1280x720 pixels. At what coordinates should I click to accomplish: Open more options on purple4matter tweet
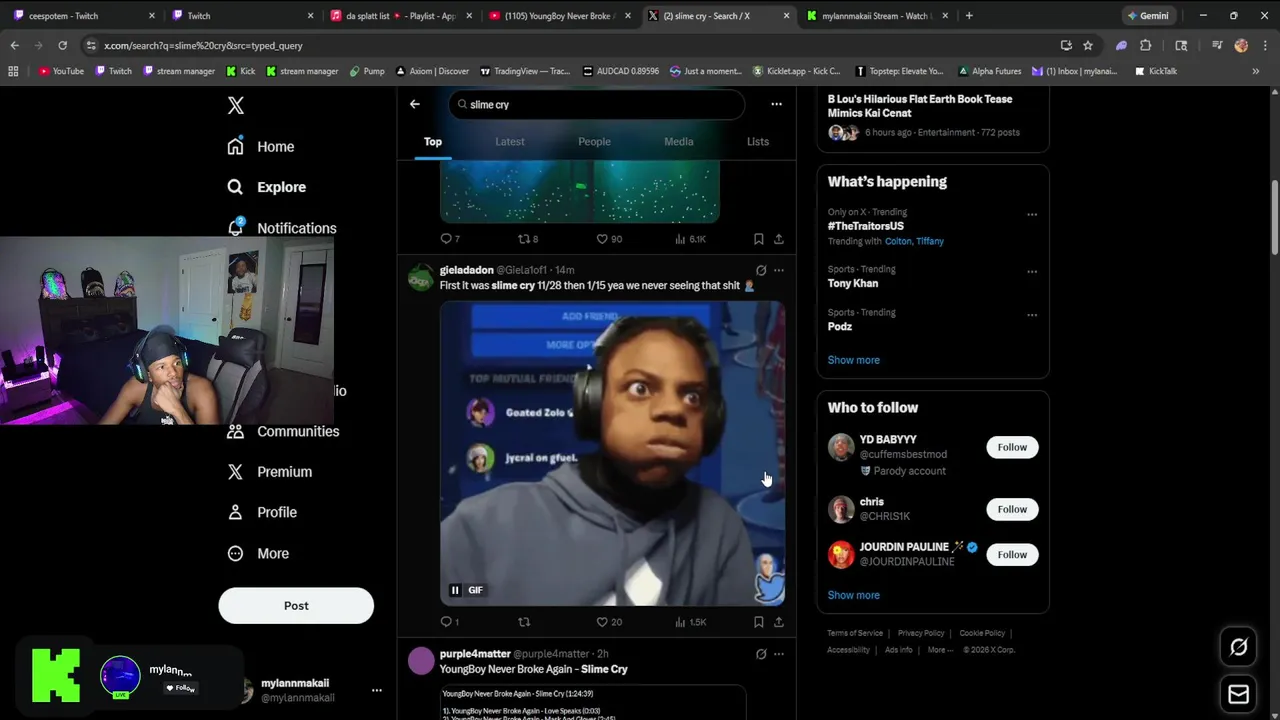779,654
